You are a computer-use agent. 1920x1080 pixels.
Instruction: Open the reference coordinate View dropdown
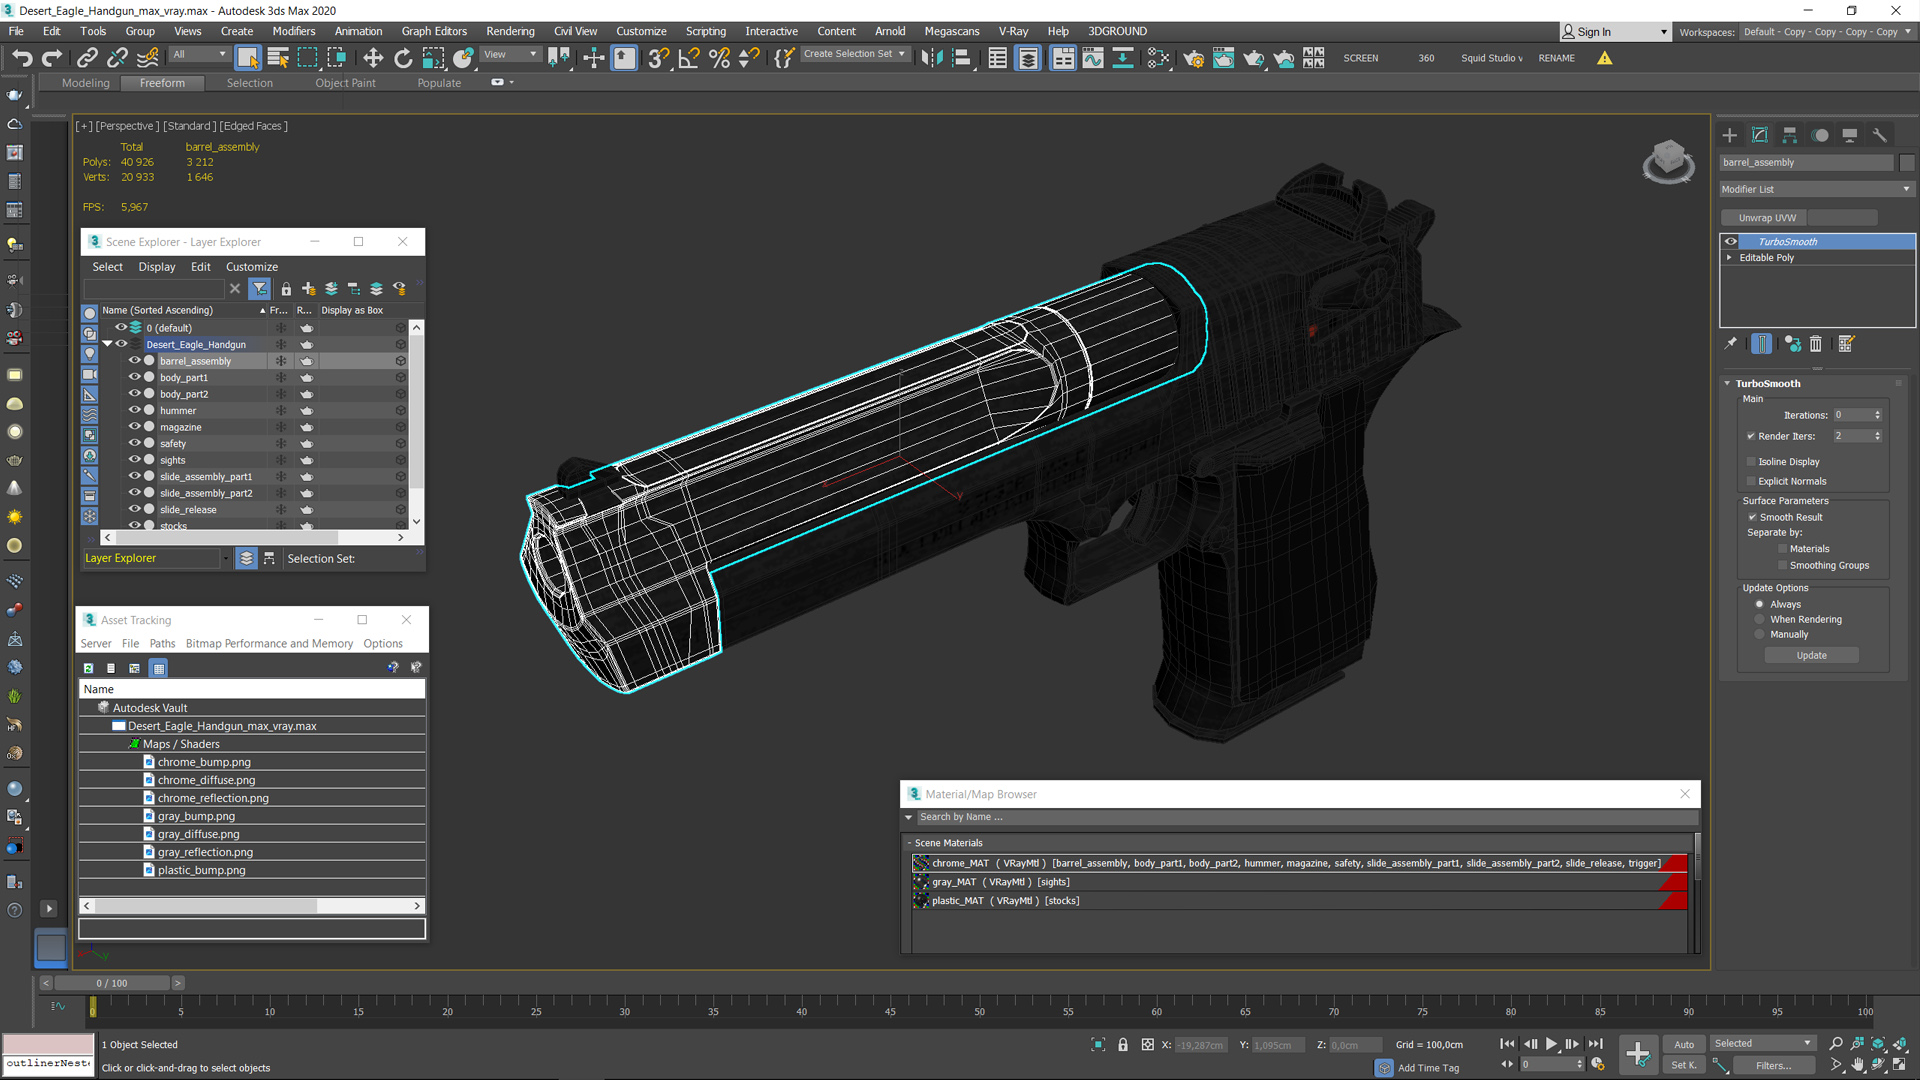pyautogui.click(x=510, y=55)
